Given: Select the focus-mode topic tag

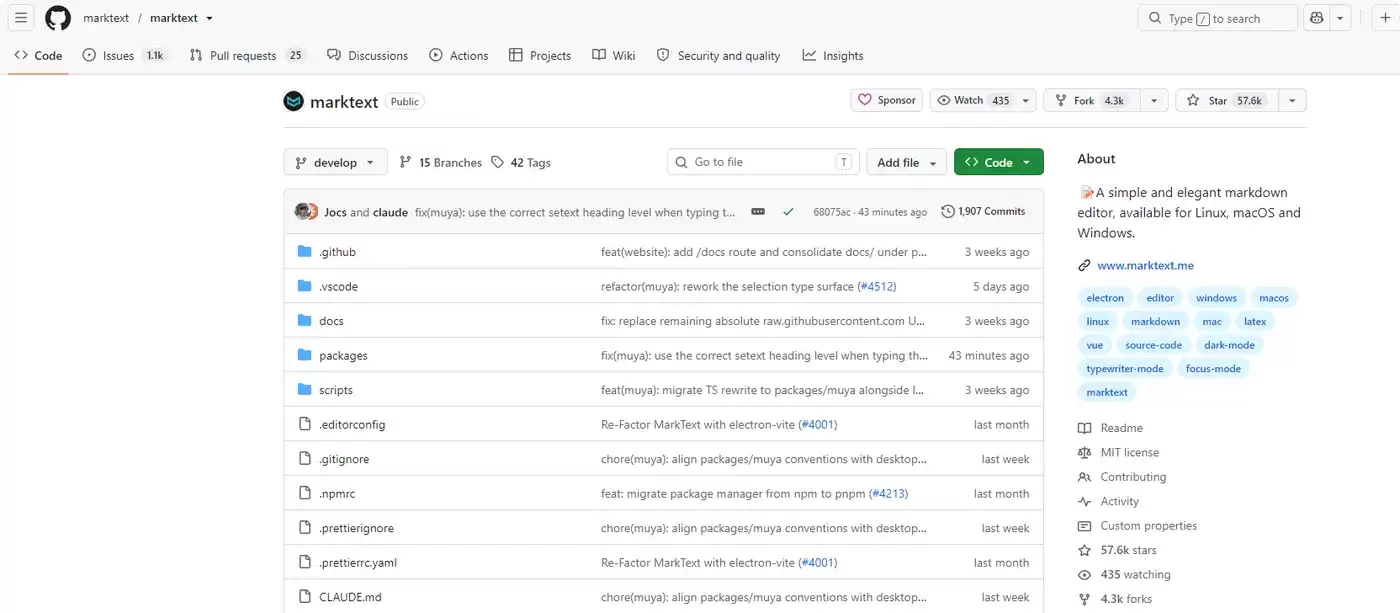Looking at the screenshot, I should [1213, 369].
